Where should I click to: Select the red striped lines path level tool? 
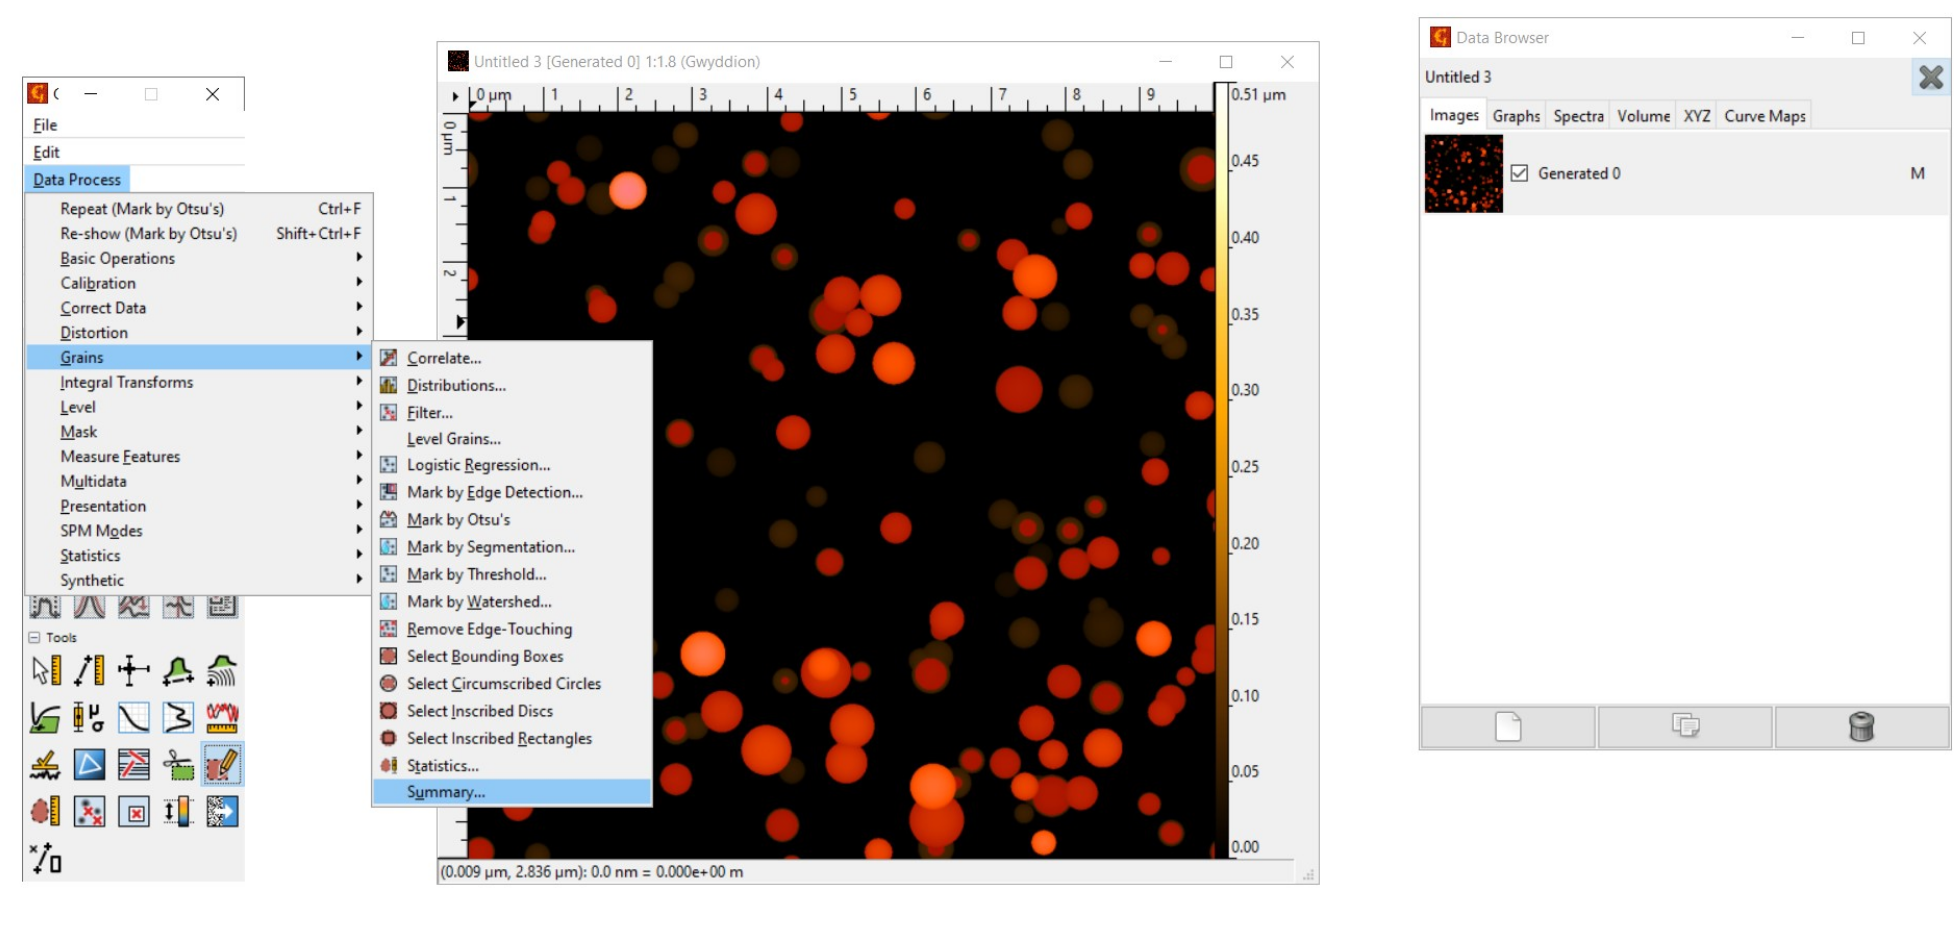coord(133,764)
